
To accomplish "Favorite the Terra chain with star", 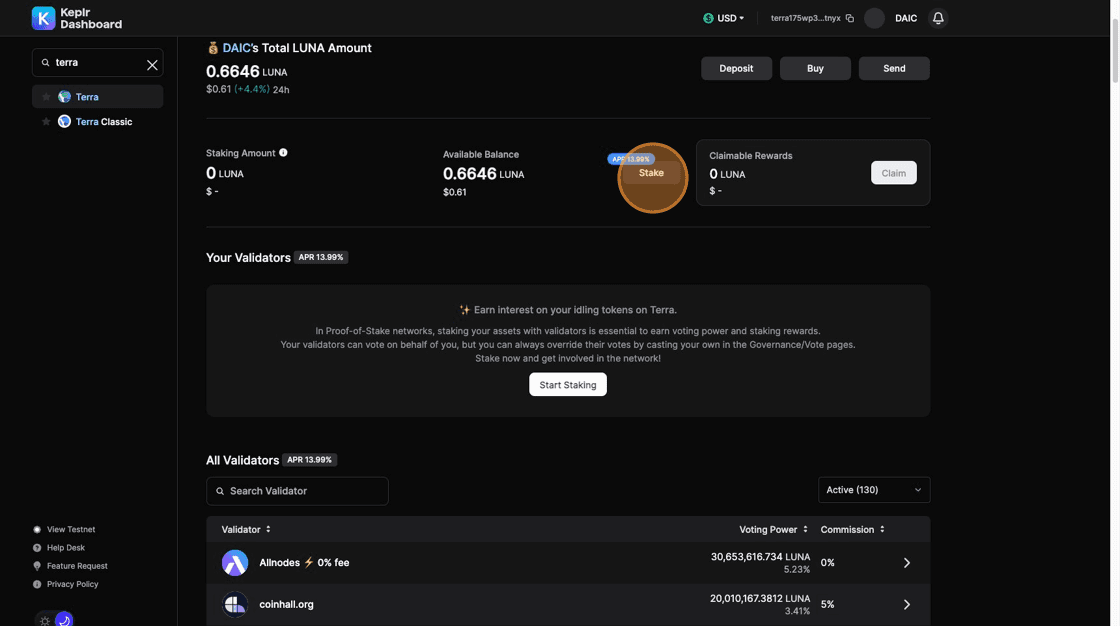I will (46, 97).
